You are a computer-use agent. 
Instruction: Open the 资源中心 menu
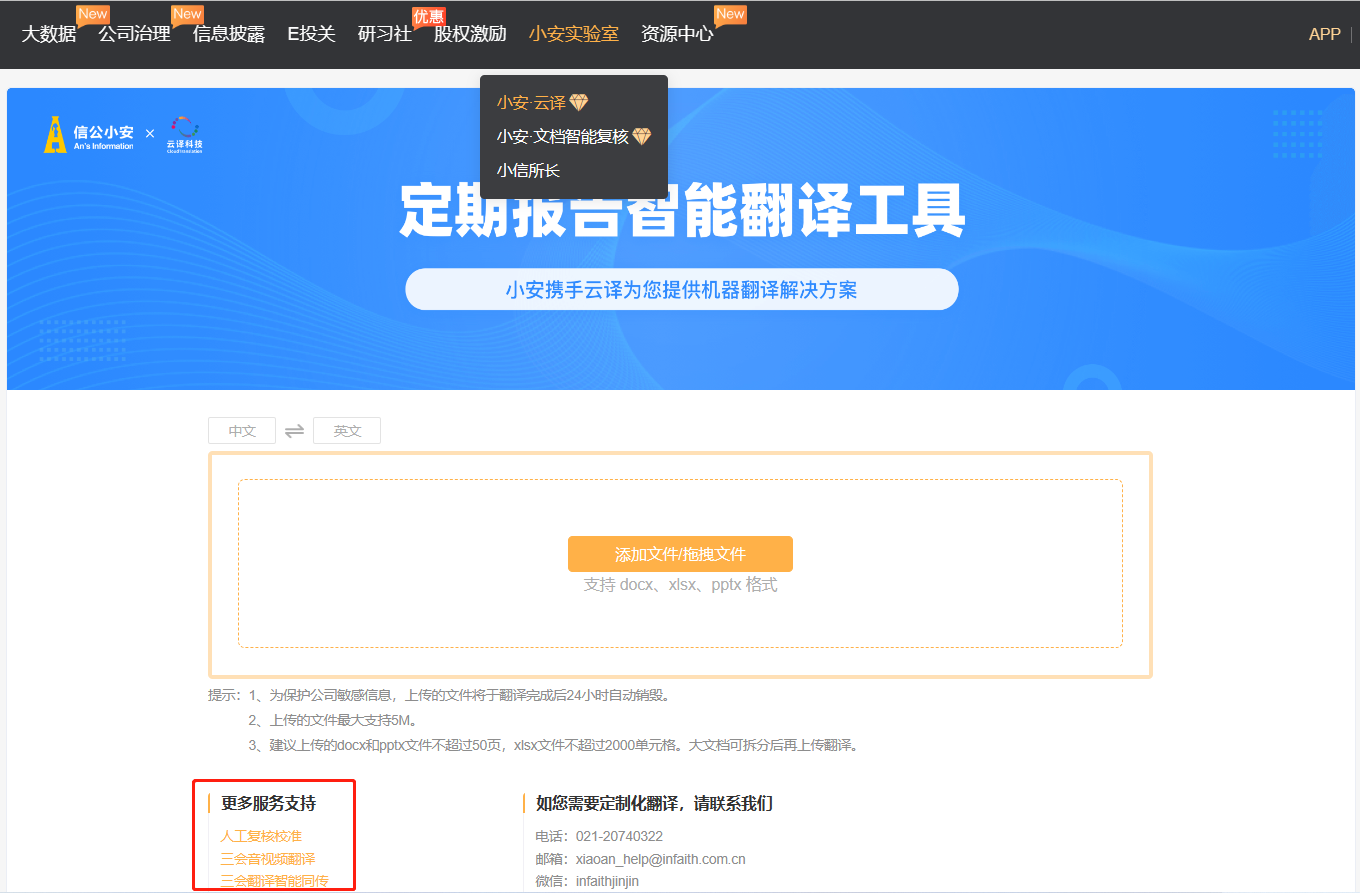(677, 34)
